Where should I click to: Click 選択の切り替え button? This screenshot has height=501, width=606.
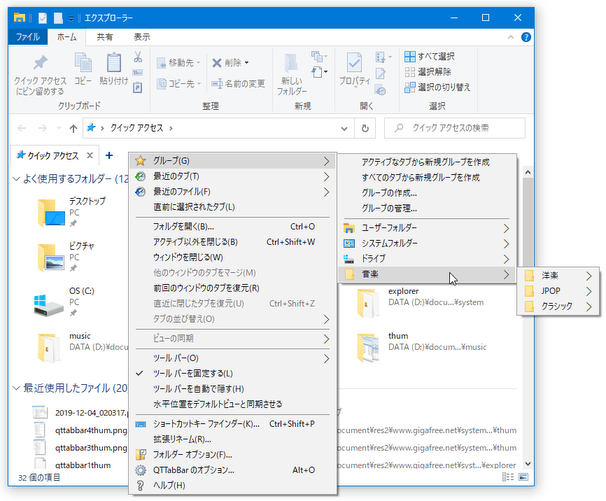click(437, 87)
